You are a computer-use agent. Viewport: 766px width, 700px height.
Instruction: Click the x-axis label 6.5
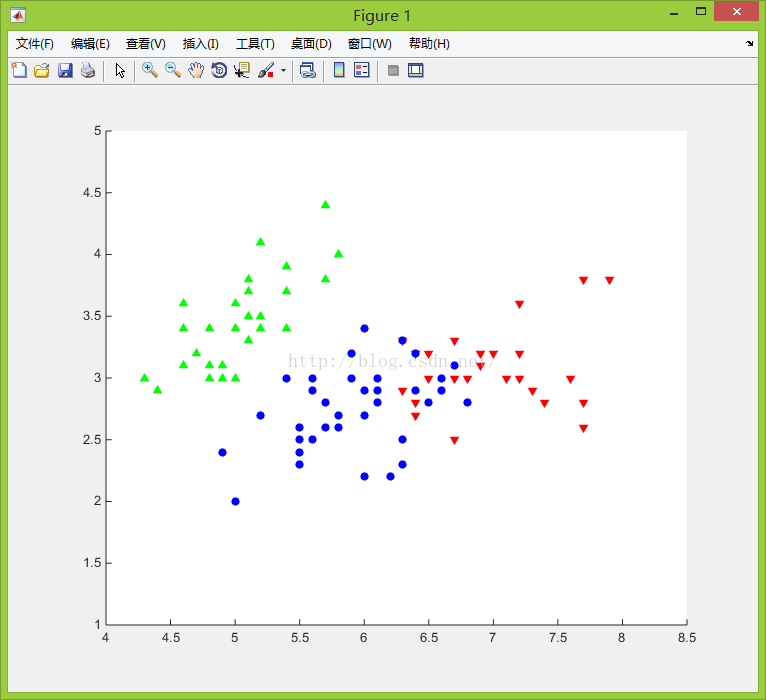429,638
